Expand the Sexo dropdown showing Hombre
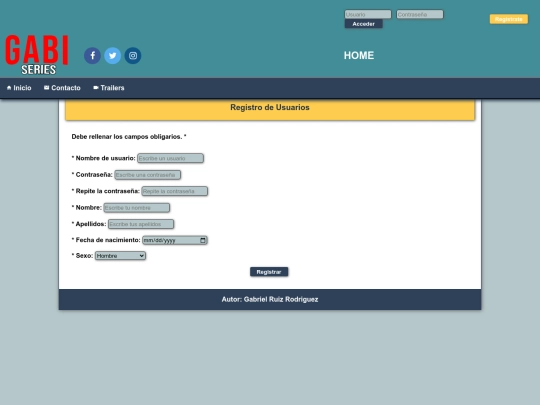This screenshot has height=405, width=540. pyautogui.click(x=120, y=256)
